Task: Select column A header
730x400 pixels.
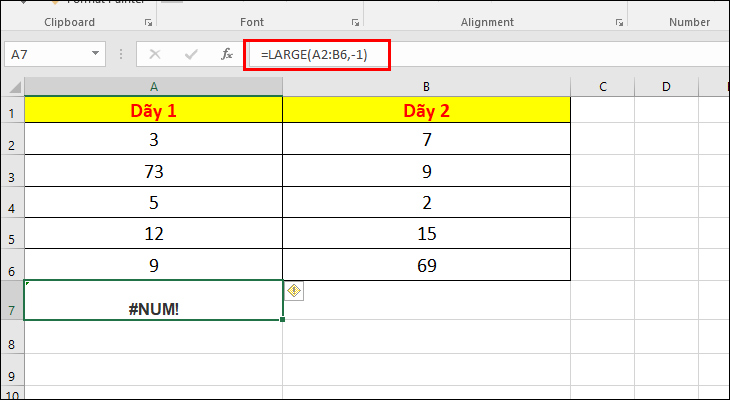Action: click(153, 87)
